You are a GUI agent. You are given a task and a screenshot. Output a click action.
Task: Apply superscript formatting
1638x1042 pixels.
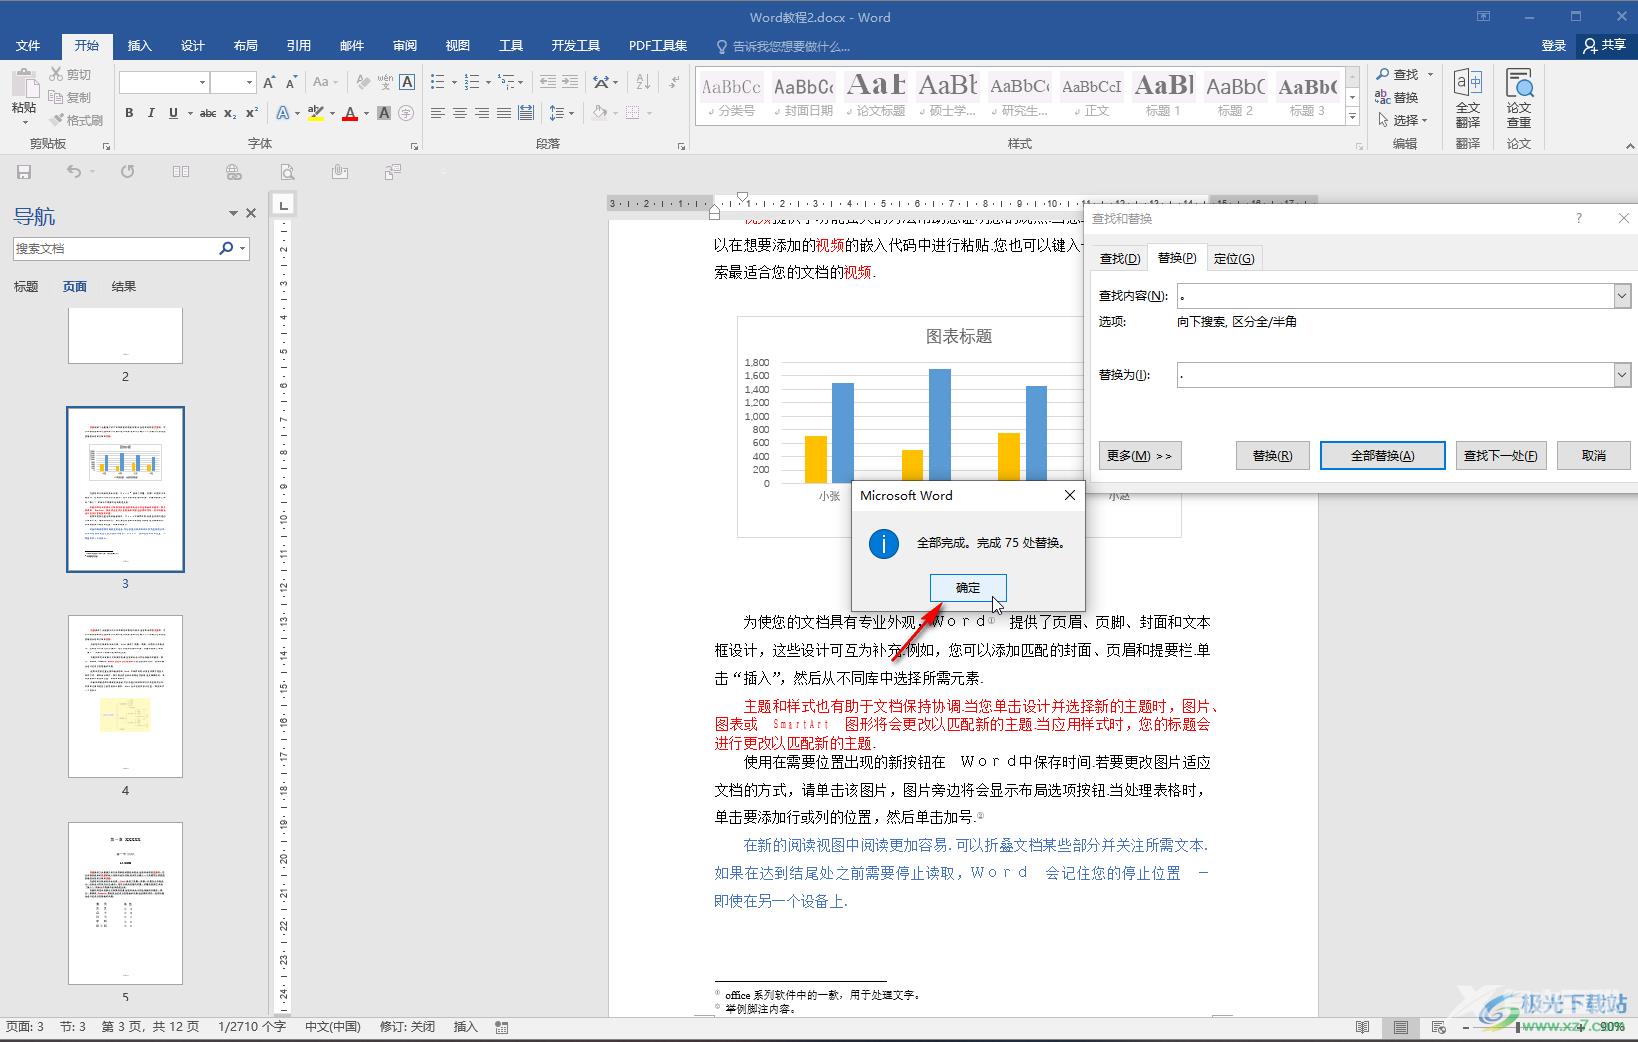click(x=252, y=113)
